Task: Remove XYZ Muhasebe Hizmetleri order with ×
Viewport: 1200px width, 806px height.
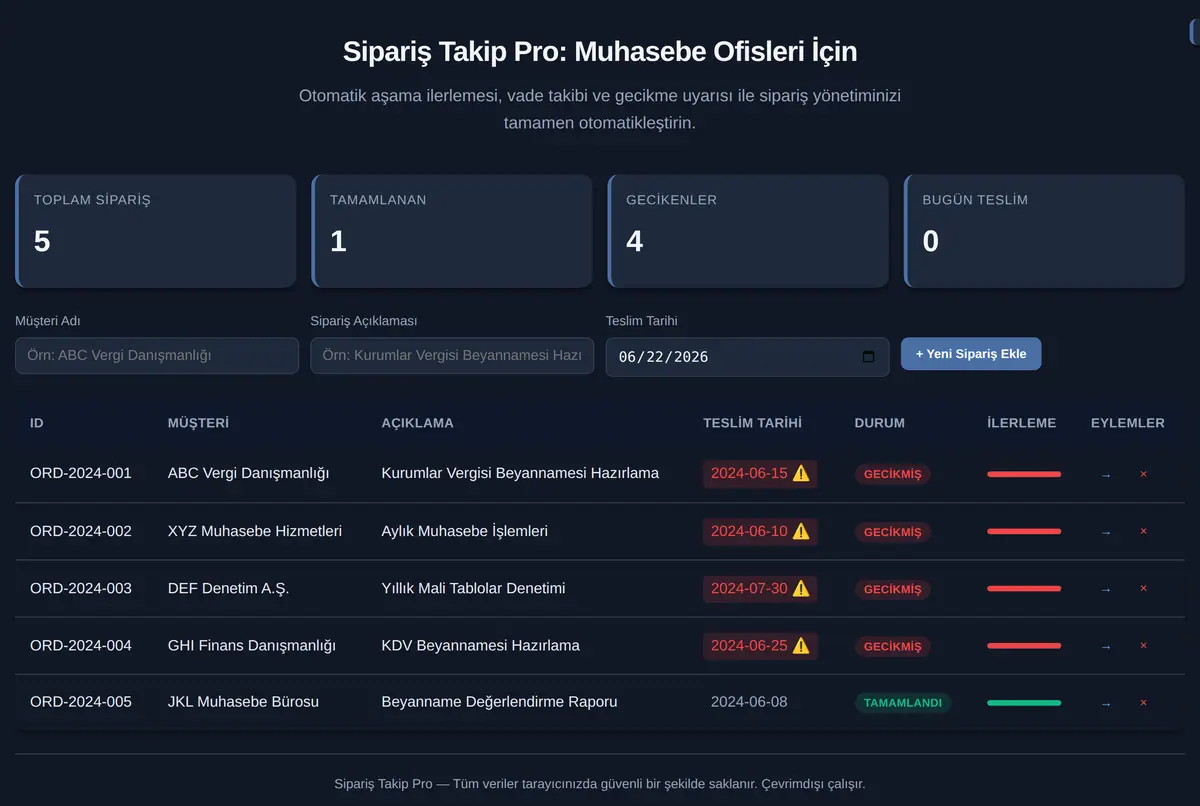Action: [1143, 531]
